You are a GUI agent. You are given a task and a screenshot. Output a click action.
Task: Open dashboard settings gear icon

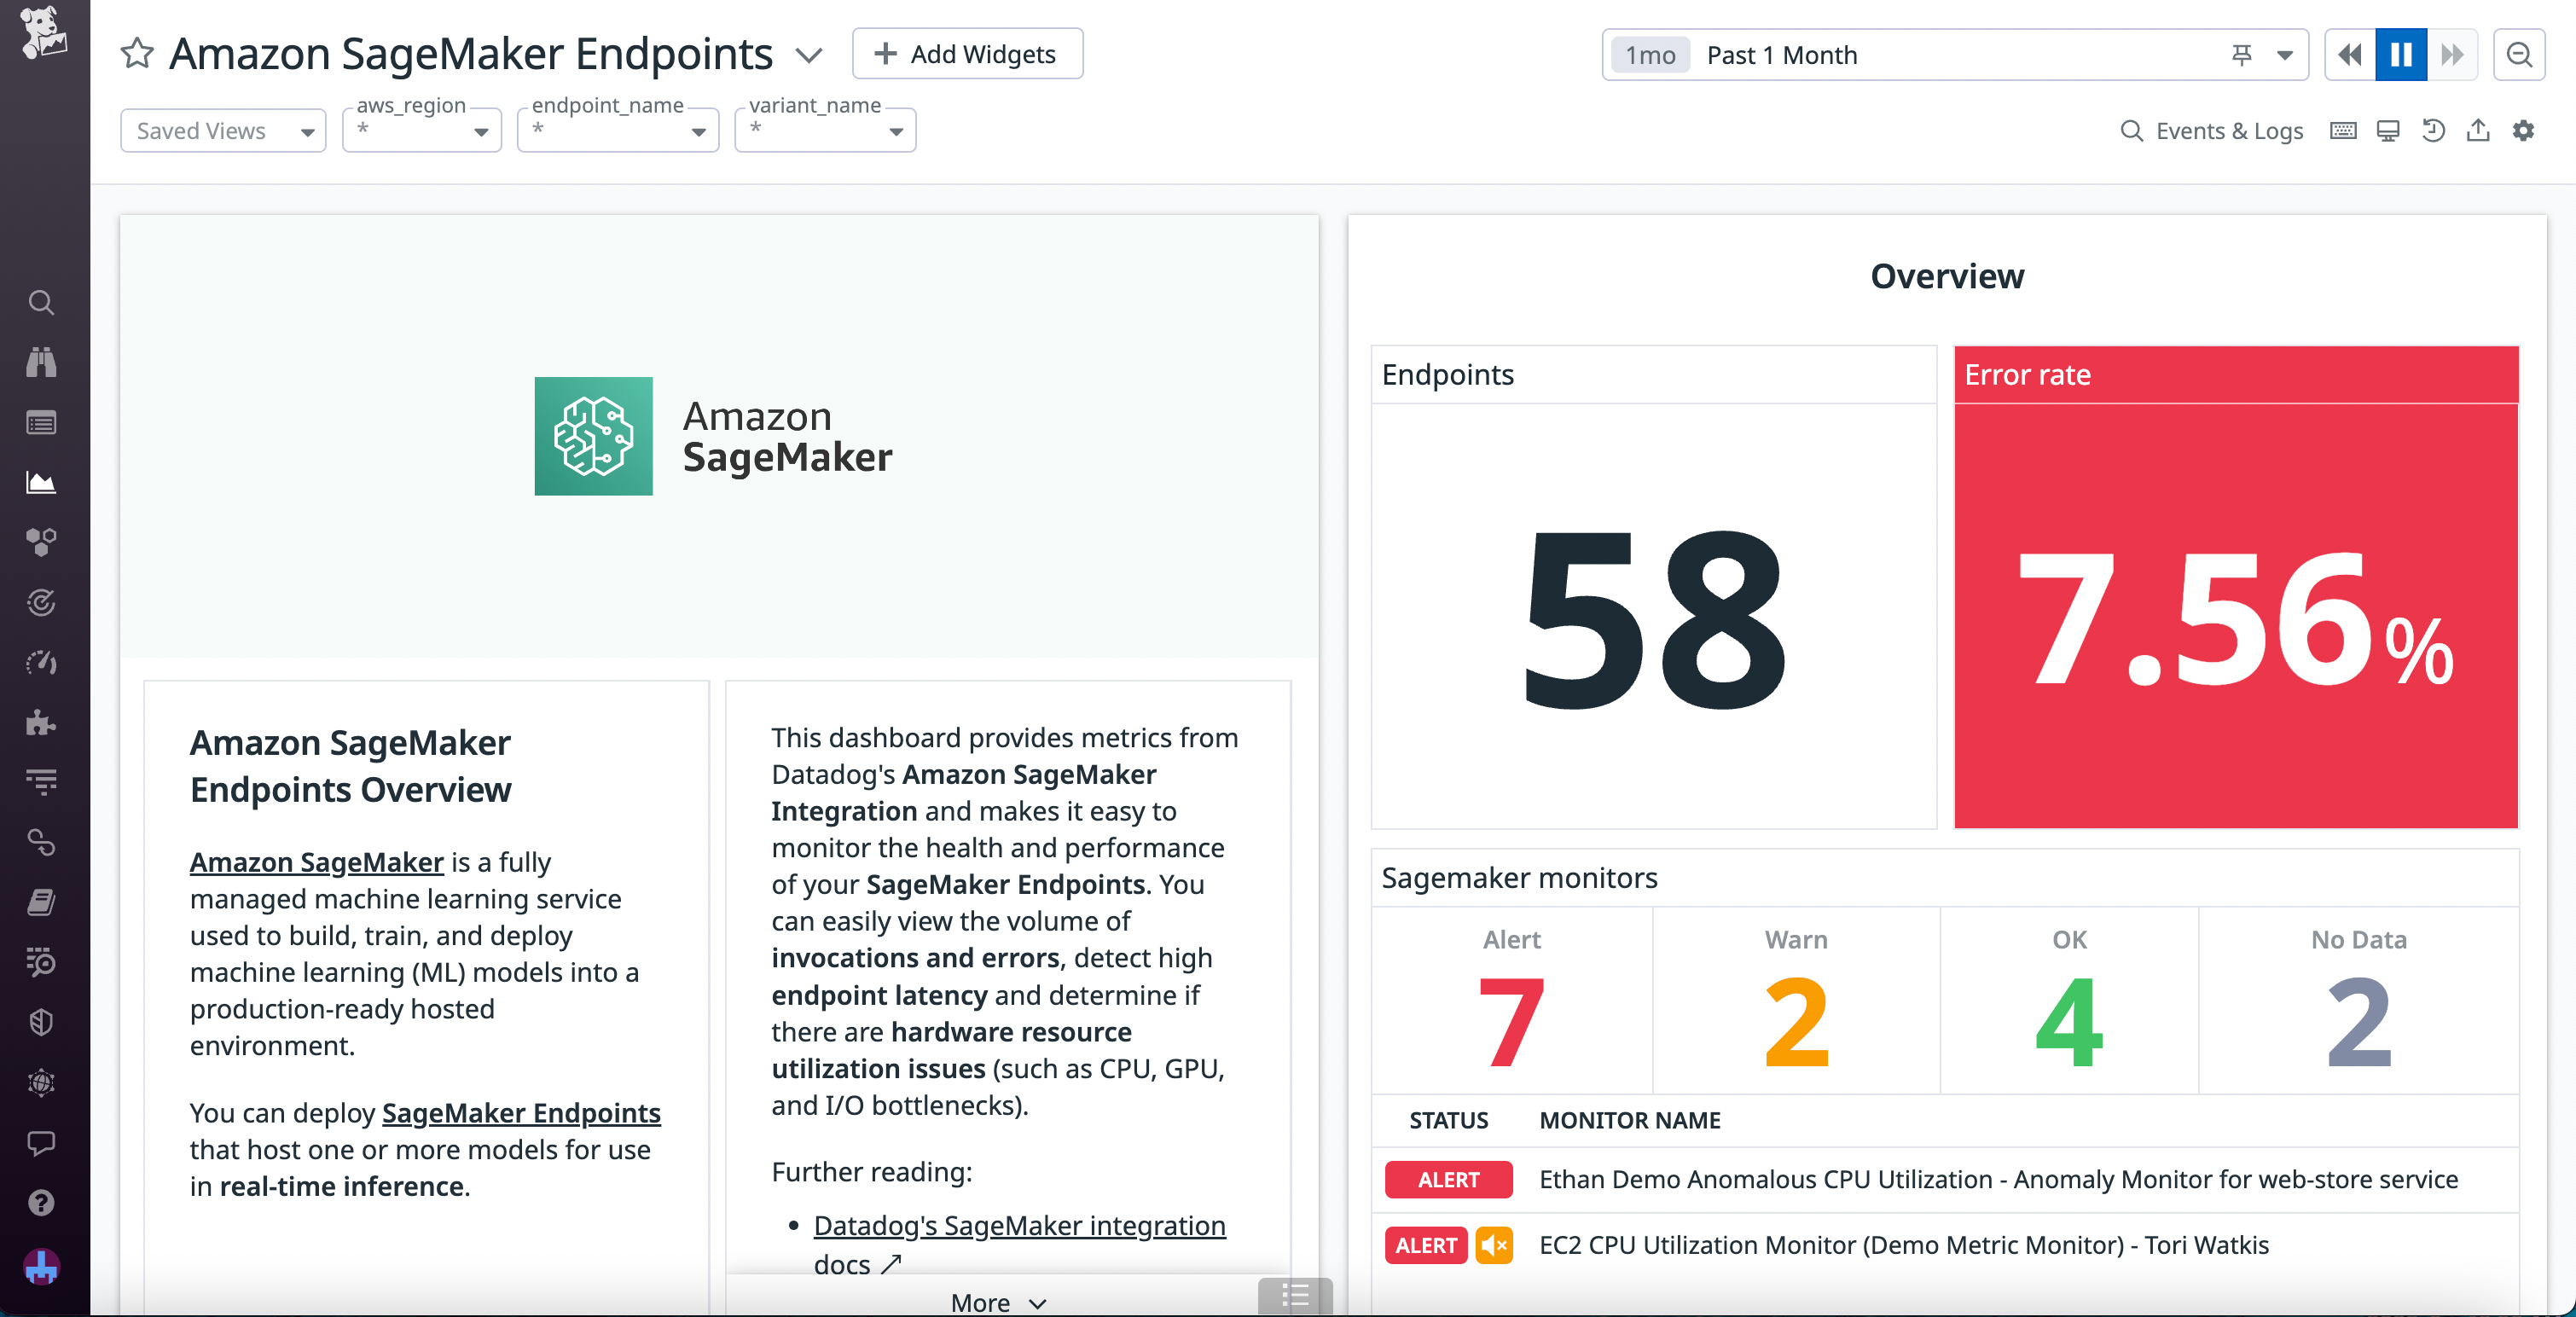2524,130
